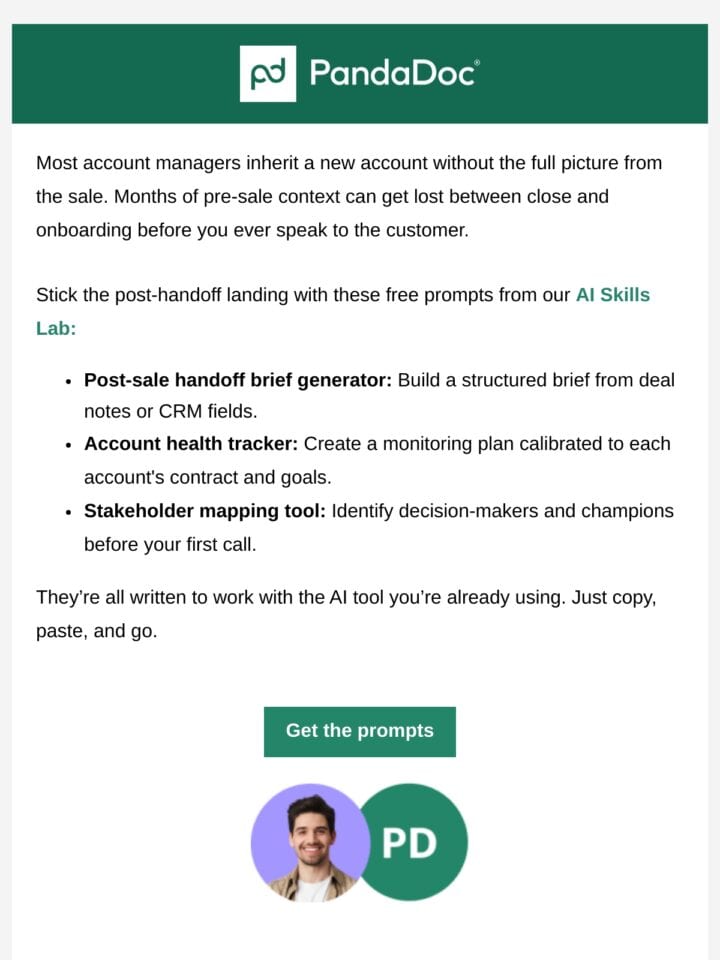Click the bullet before Post-sale handoff brief
Viewport: 720px width, 960px height.
(69, 381)
